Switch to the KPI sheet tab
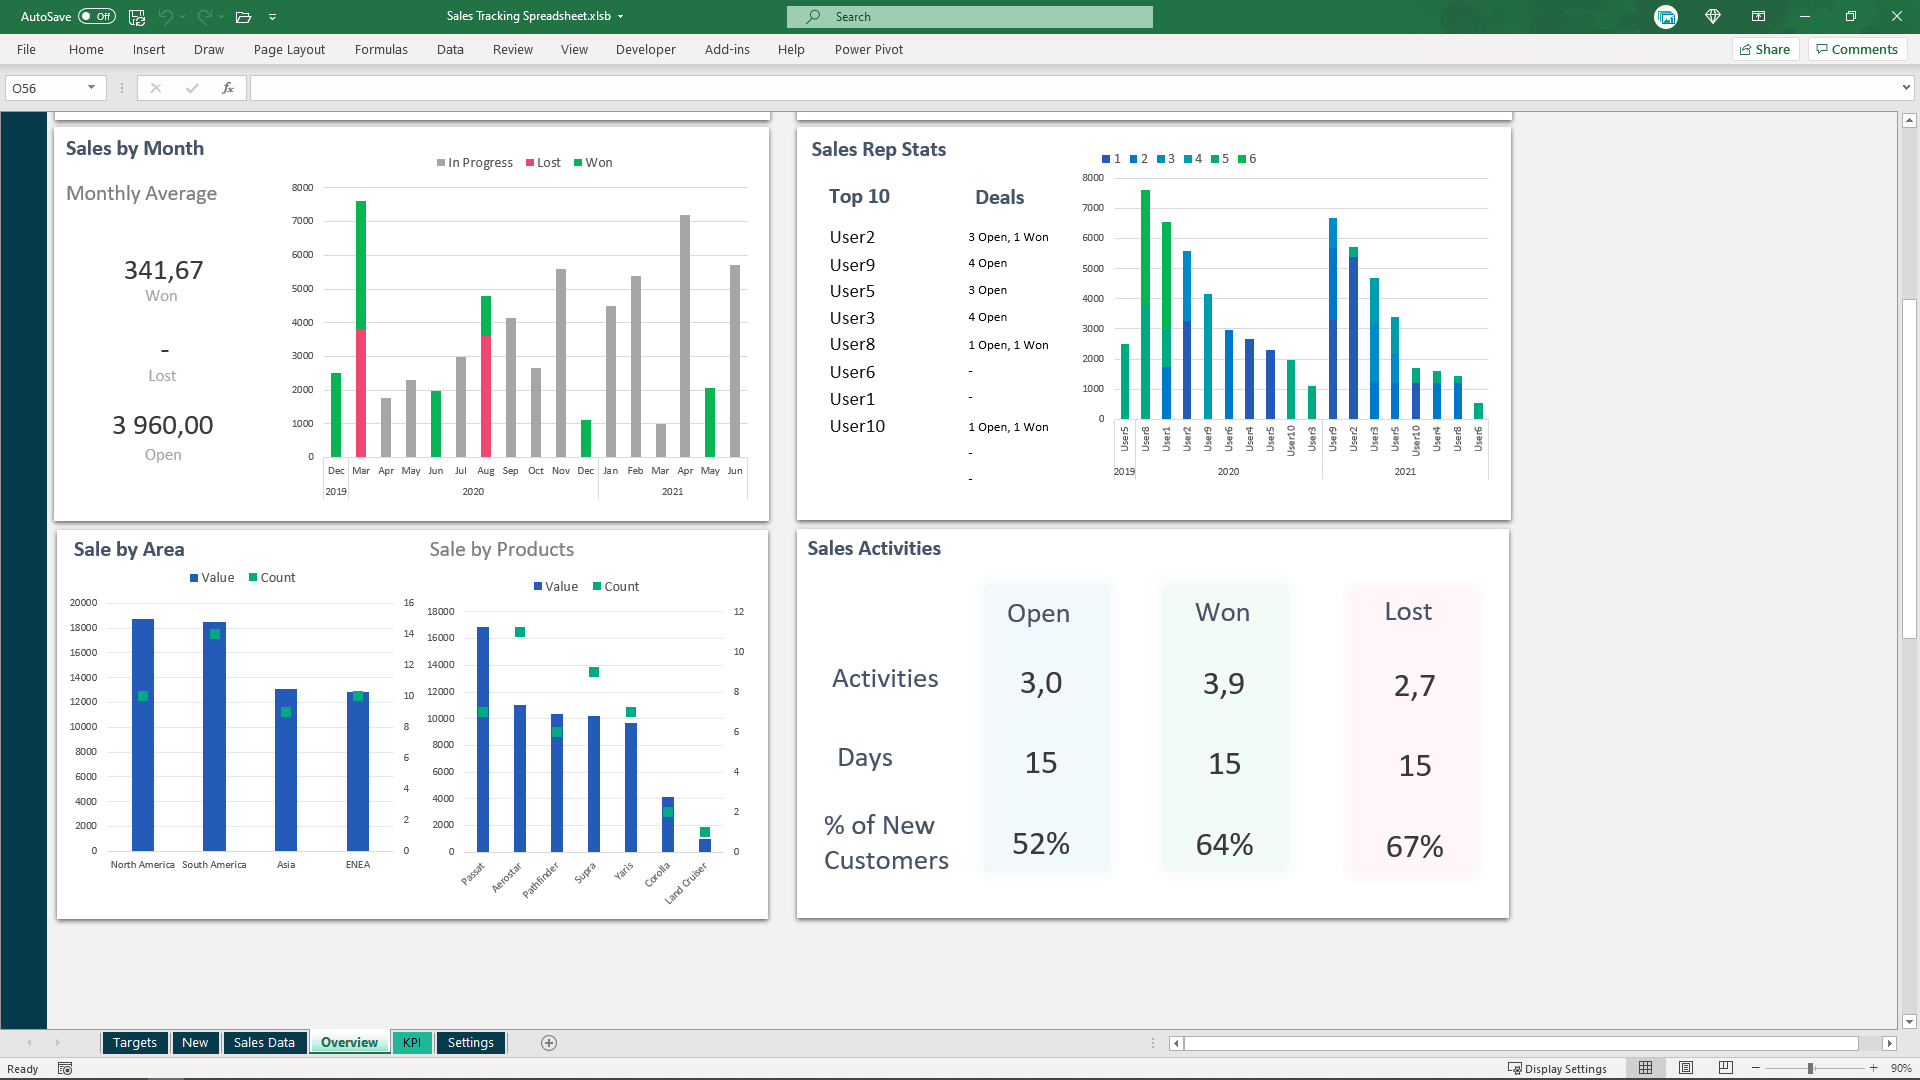This screenshot has width=1920, height=1080. tap(412, 1042)
